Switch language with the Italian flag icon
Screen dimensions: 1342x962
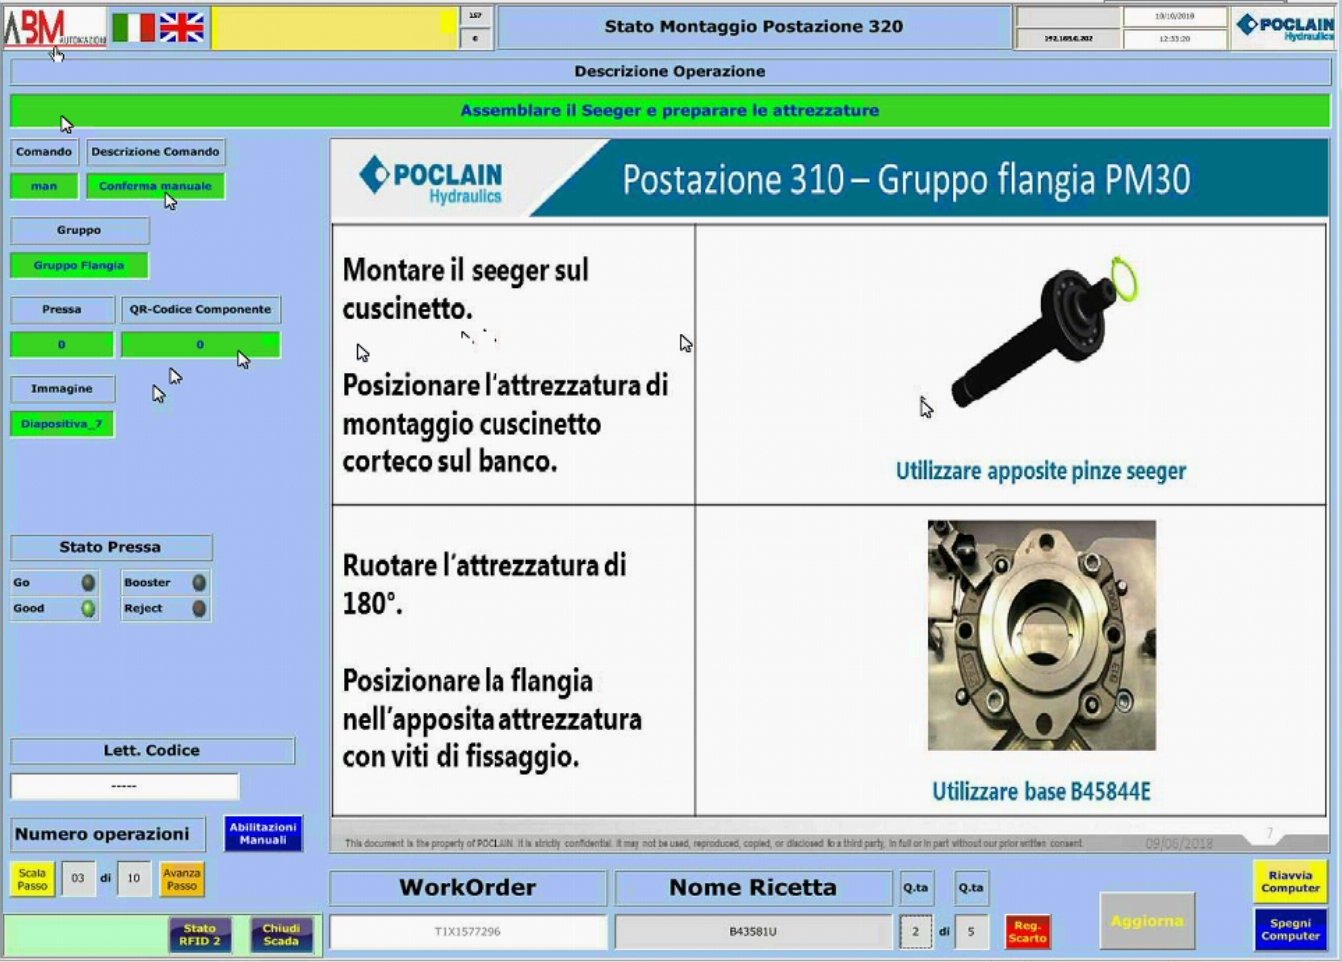tap(132, 27)
